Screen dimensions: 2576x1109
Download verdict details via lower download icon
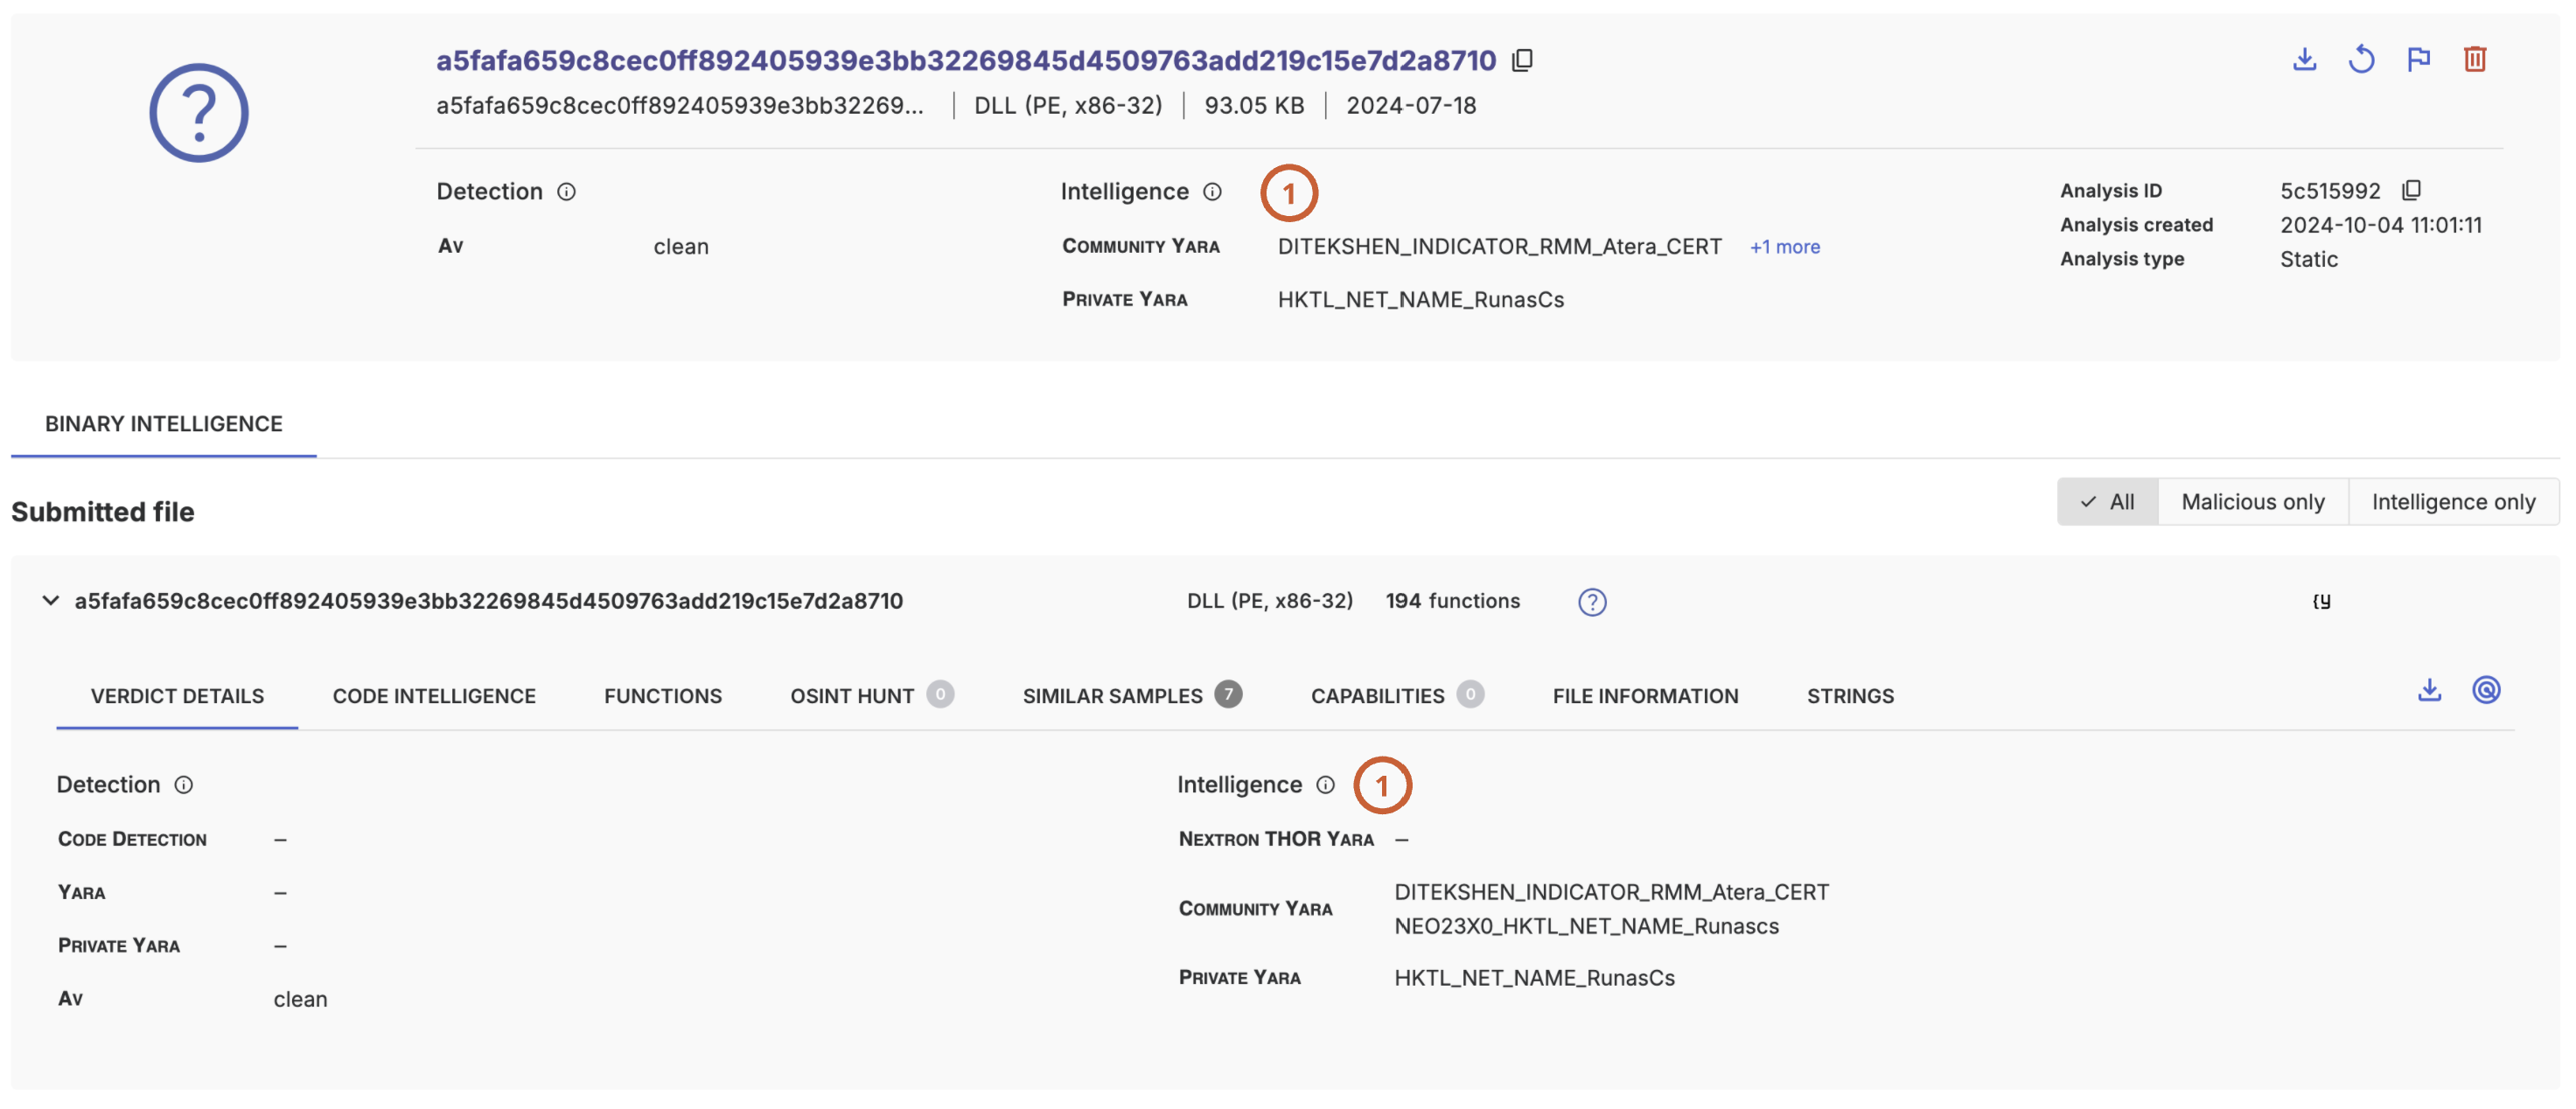click(2429, 690)
